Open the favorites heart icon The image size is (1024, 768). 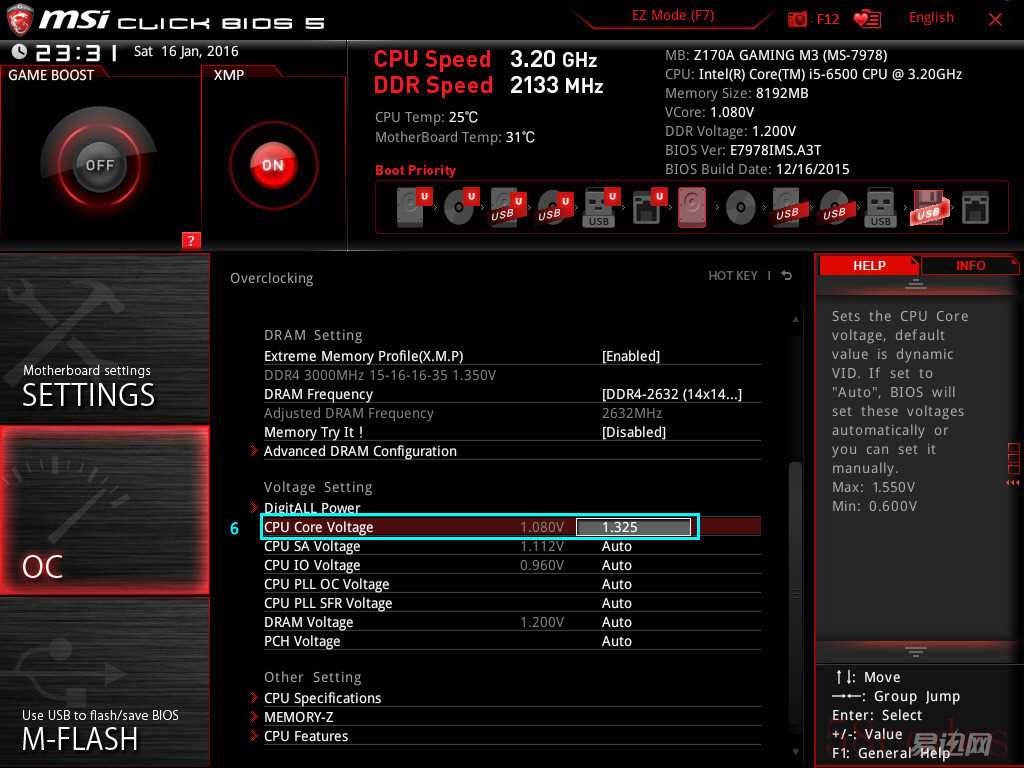(x=867, y=19)
